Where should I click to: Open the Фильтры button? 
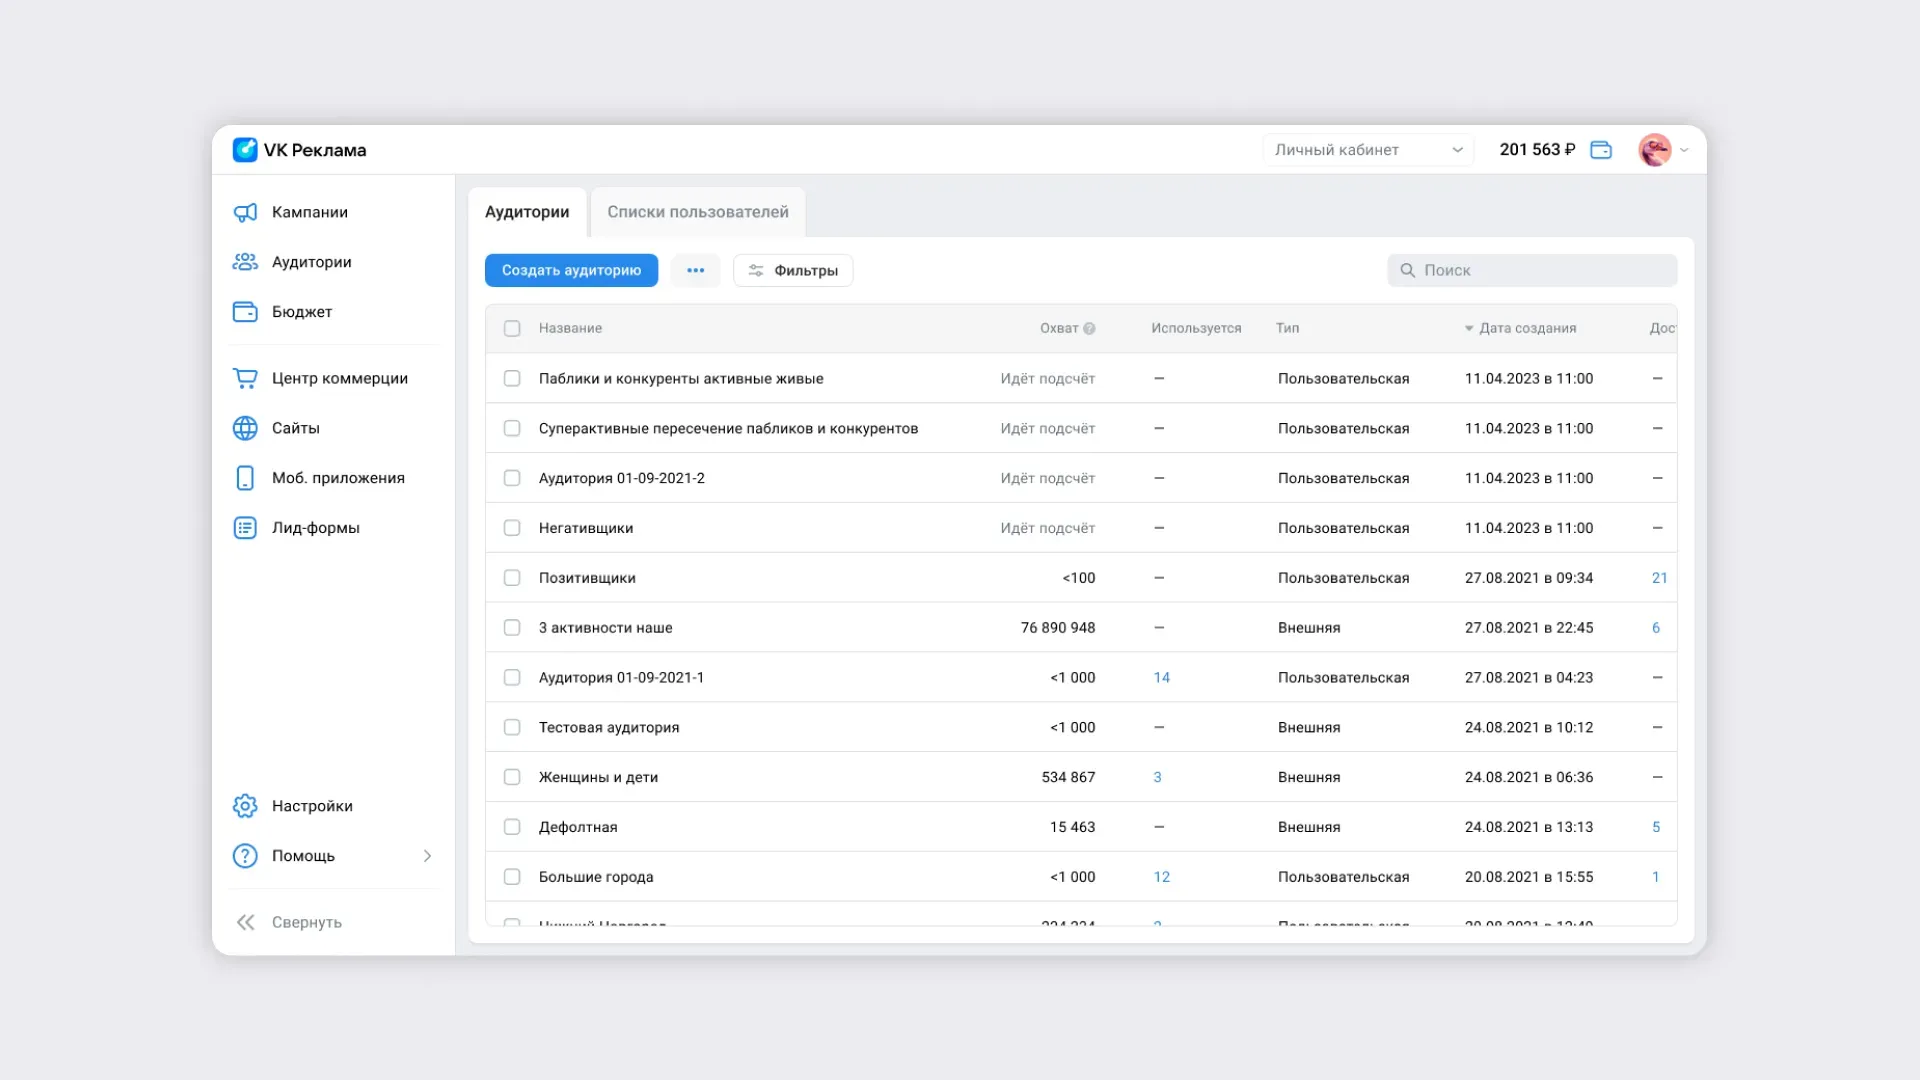pyautogui.click(x=793, y=270)
